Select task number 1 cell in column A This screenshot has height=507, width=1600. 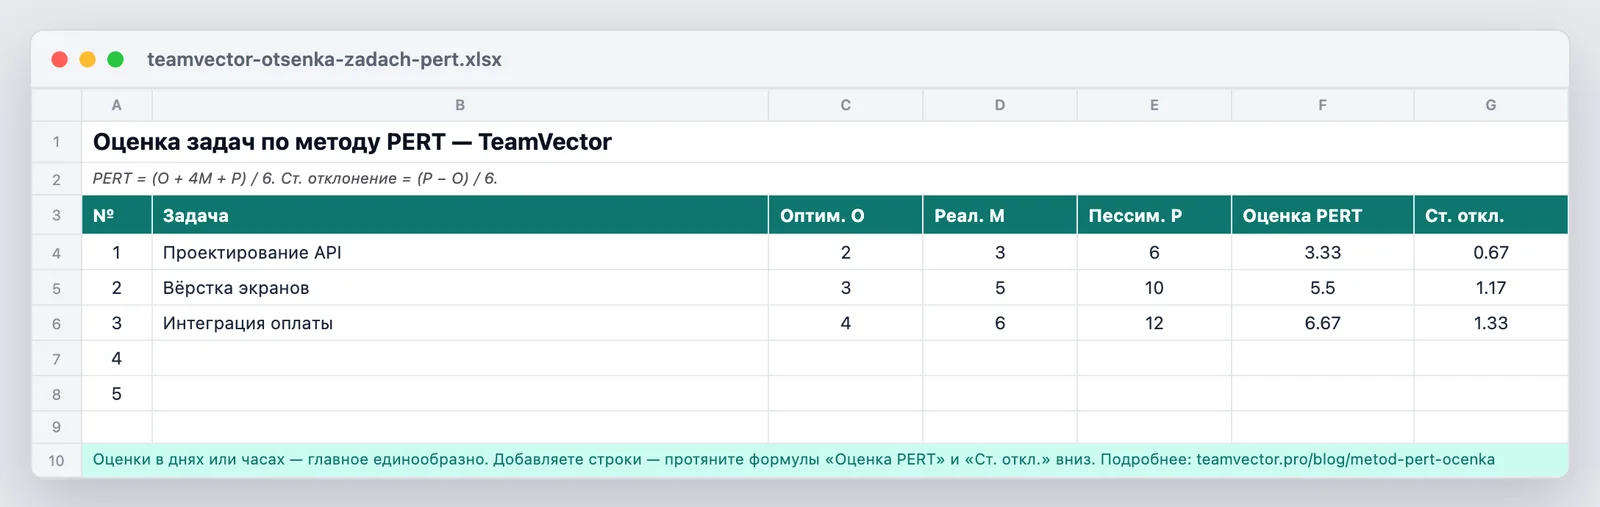[x=117, y=253]
